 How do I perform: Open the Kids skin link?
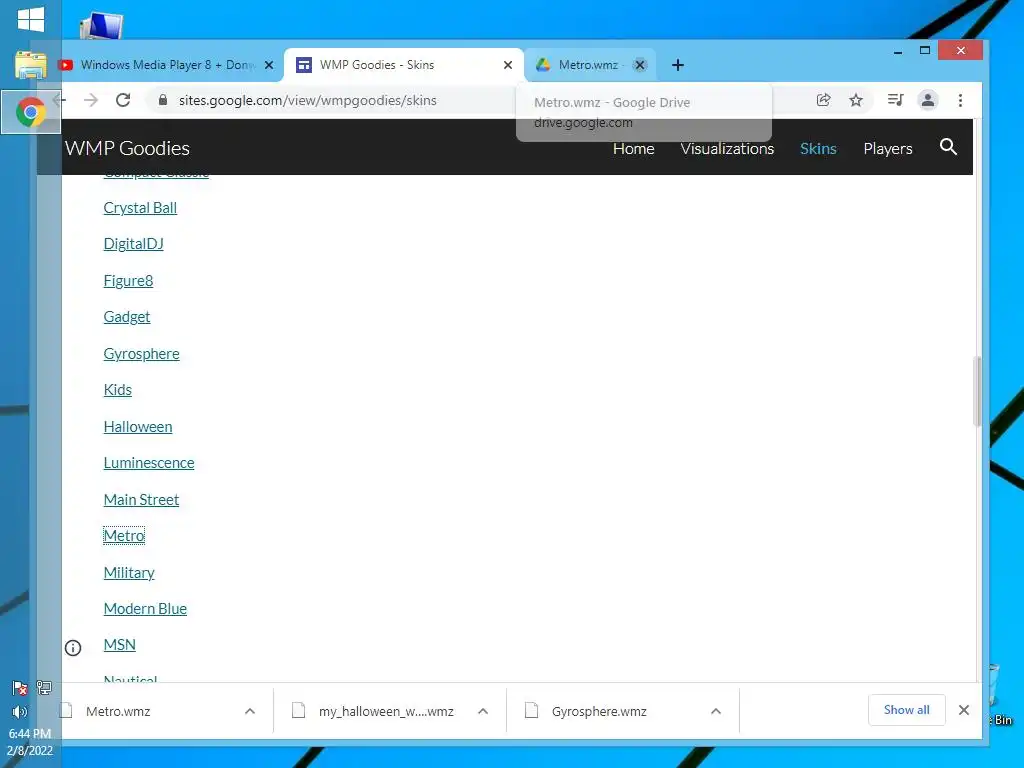click(118, 390)
